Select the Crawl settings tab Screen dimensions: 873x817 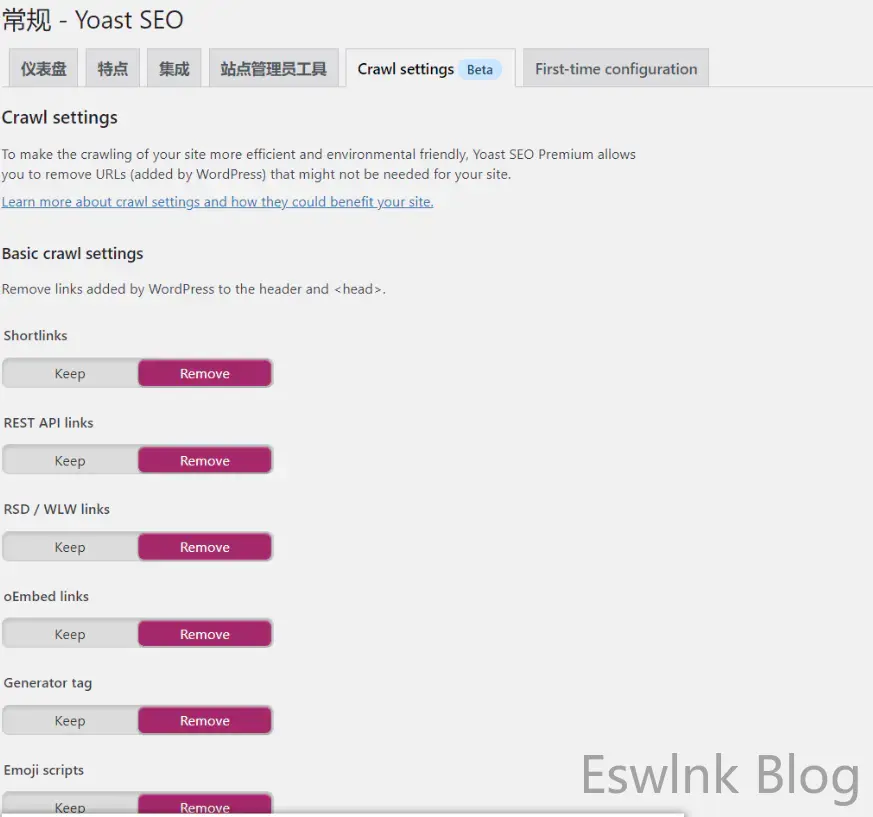(406, 69)
